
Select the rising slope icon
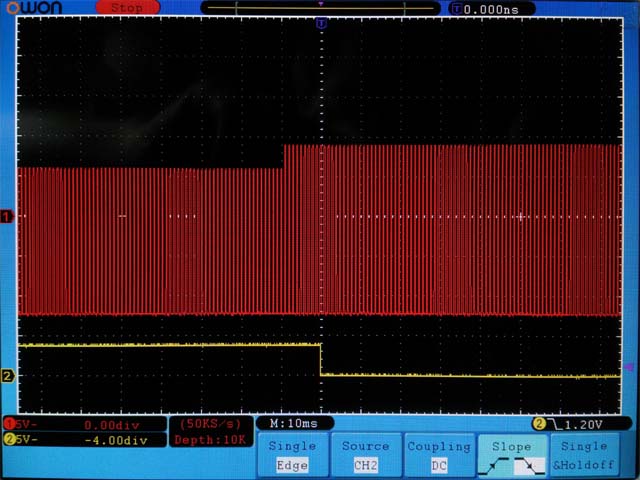pos(494,466)
